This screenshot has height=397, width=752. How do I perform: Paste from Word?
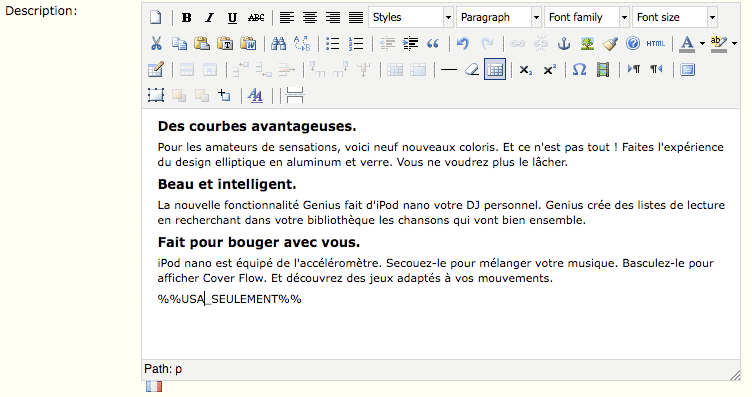tap(248, 44)
